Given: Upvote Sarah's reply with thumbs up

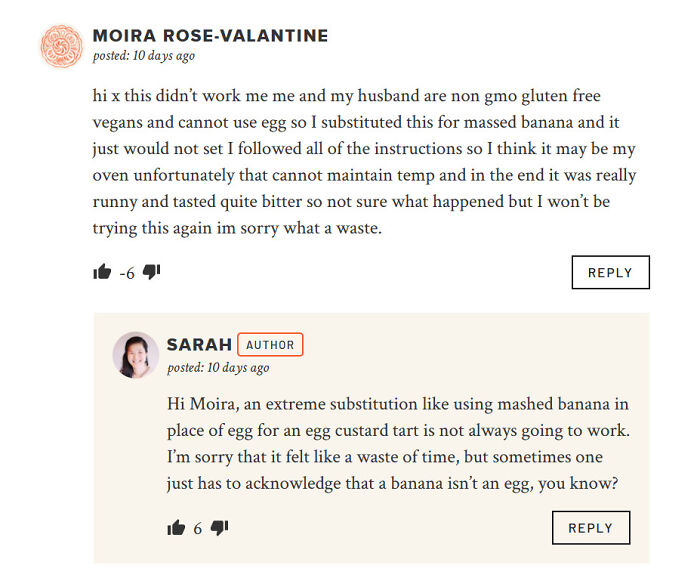Looking at the screenshot, I should (x=177, y=528).
